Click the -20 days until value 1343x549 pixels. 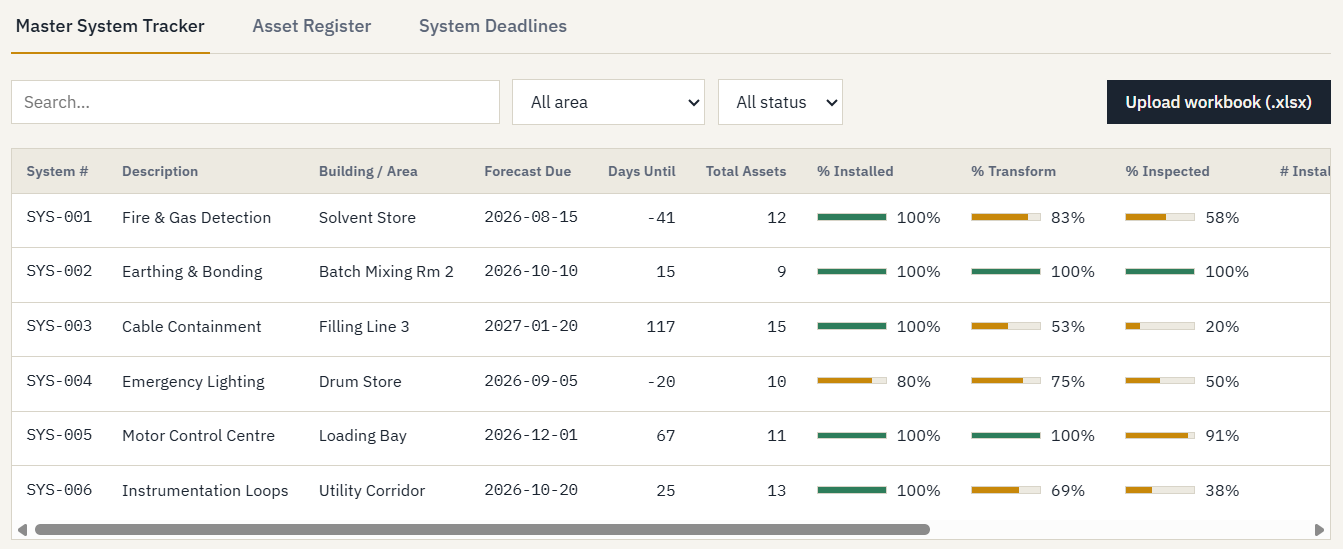pyautogui.click(x=661, y=381)
